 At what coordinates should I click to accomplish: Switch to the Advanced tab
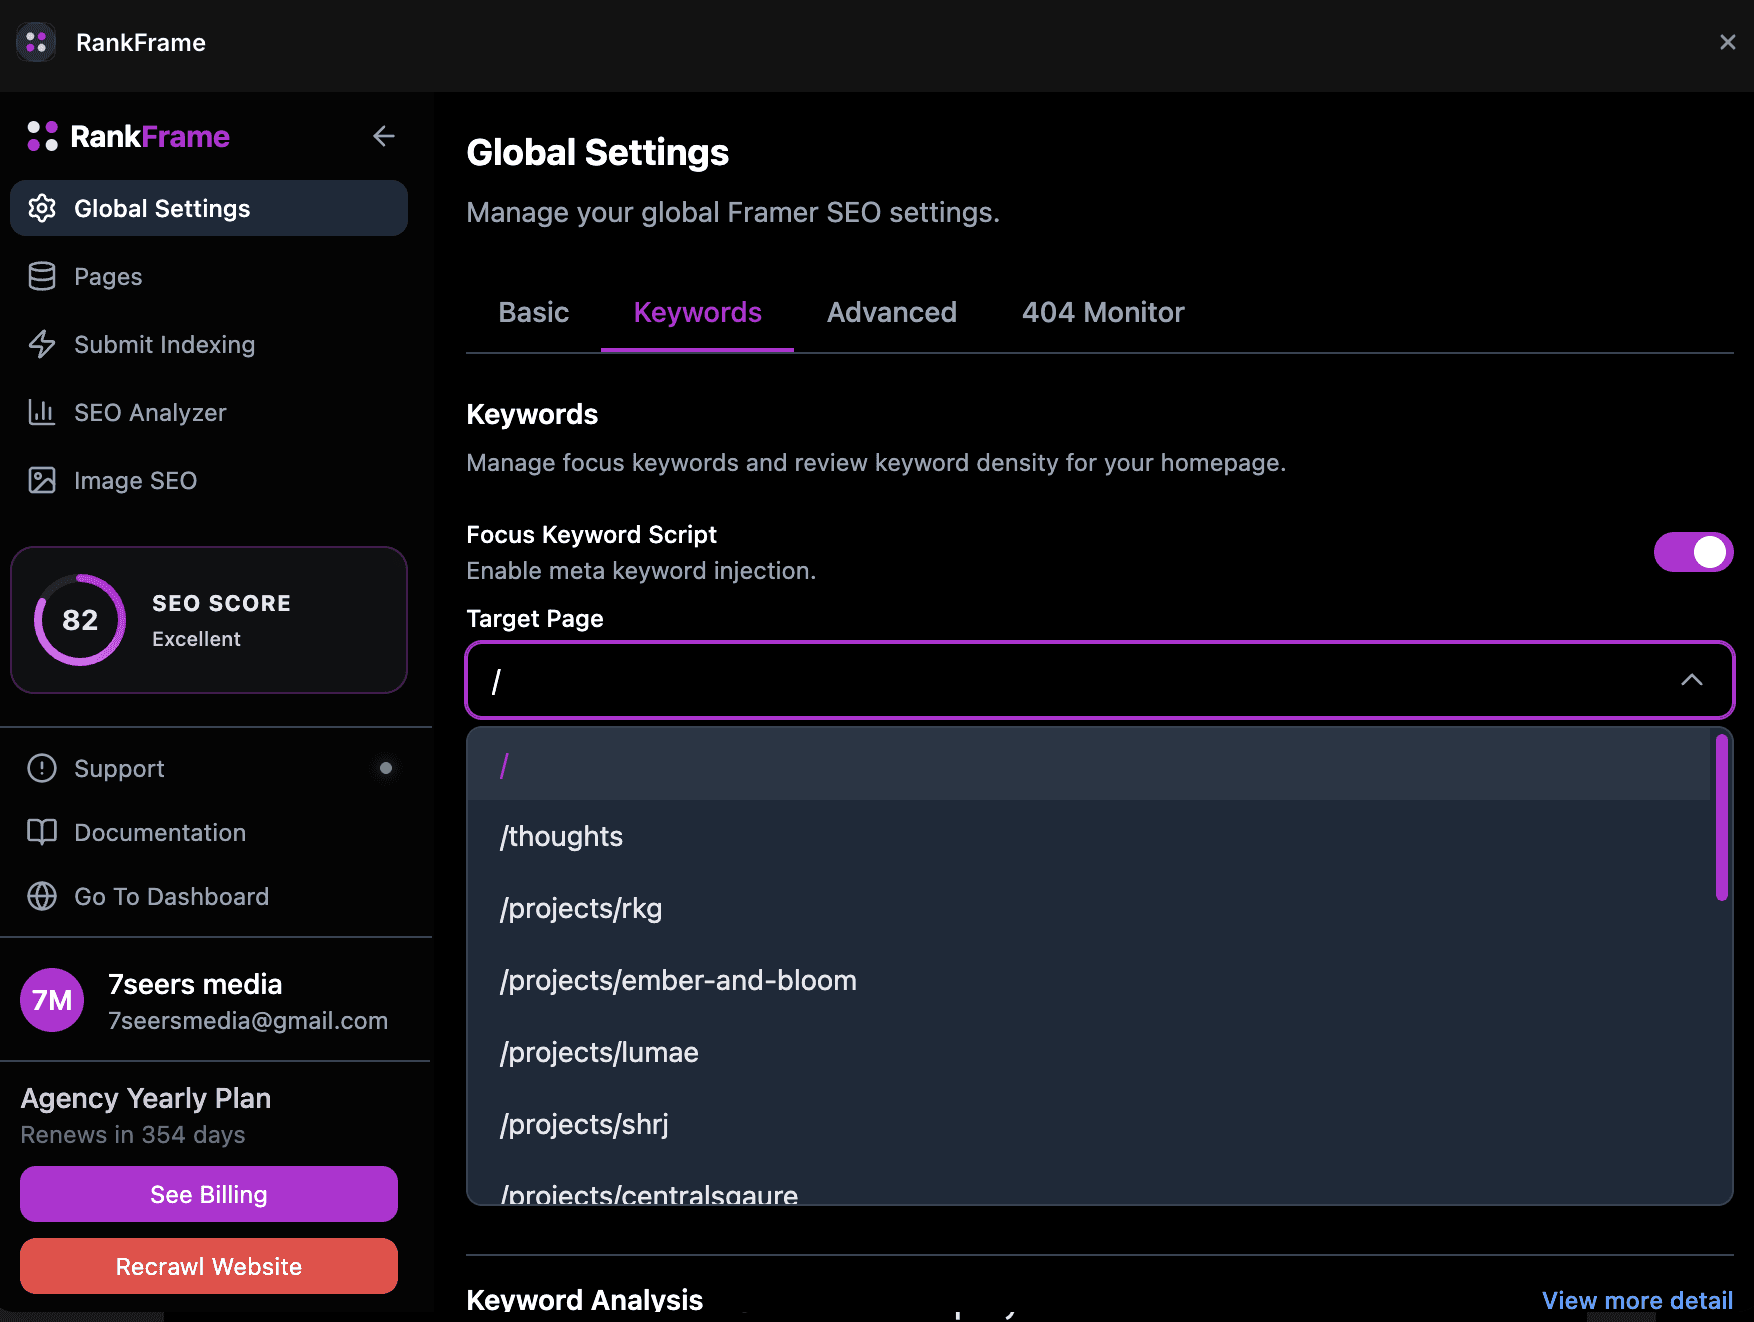[x=892, y=312]
